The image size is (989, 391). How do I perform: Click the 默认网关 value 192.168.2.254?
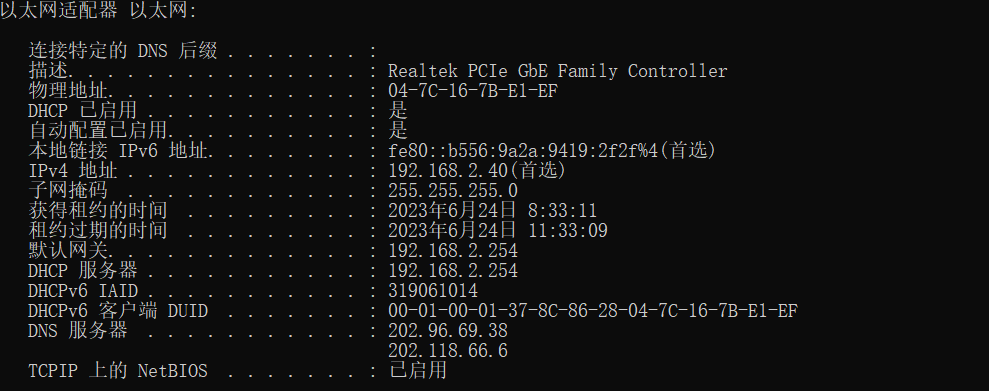[453, 251]
